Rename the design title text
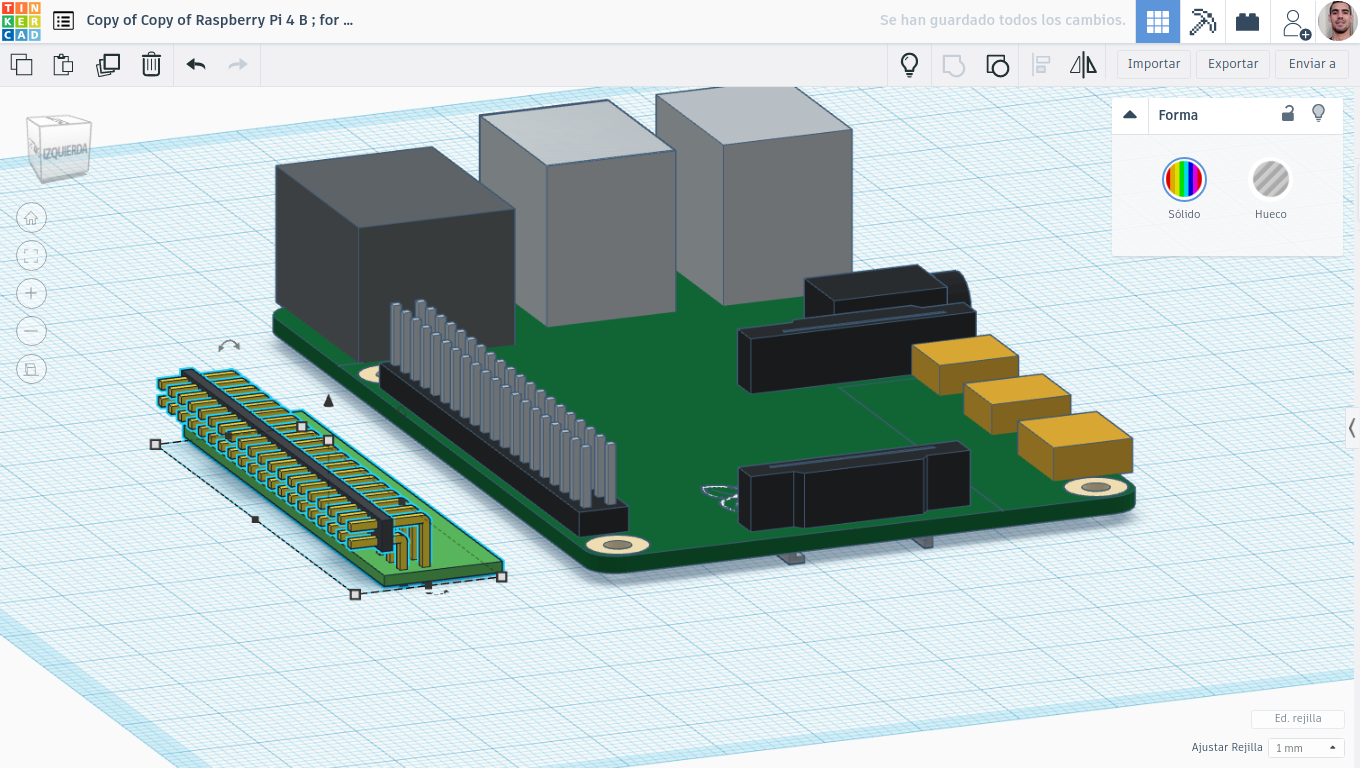Image resolution: width=1360 pixels, height=768 pixels. (219, 20)
